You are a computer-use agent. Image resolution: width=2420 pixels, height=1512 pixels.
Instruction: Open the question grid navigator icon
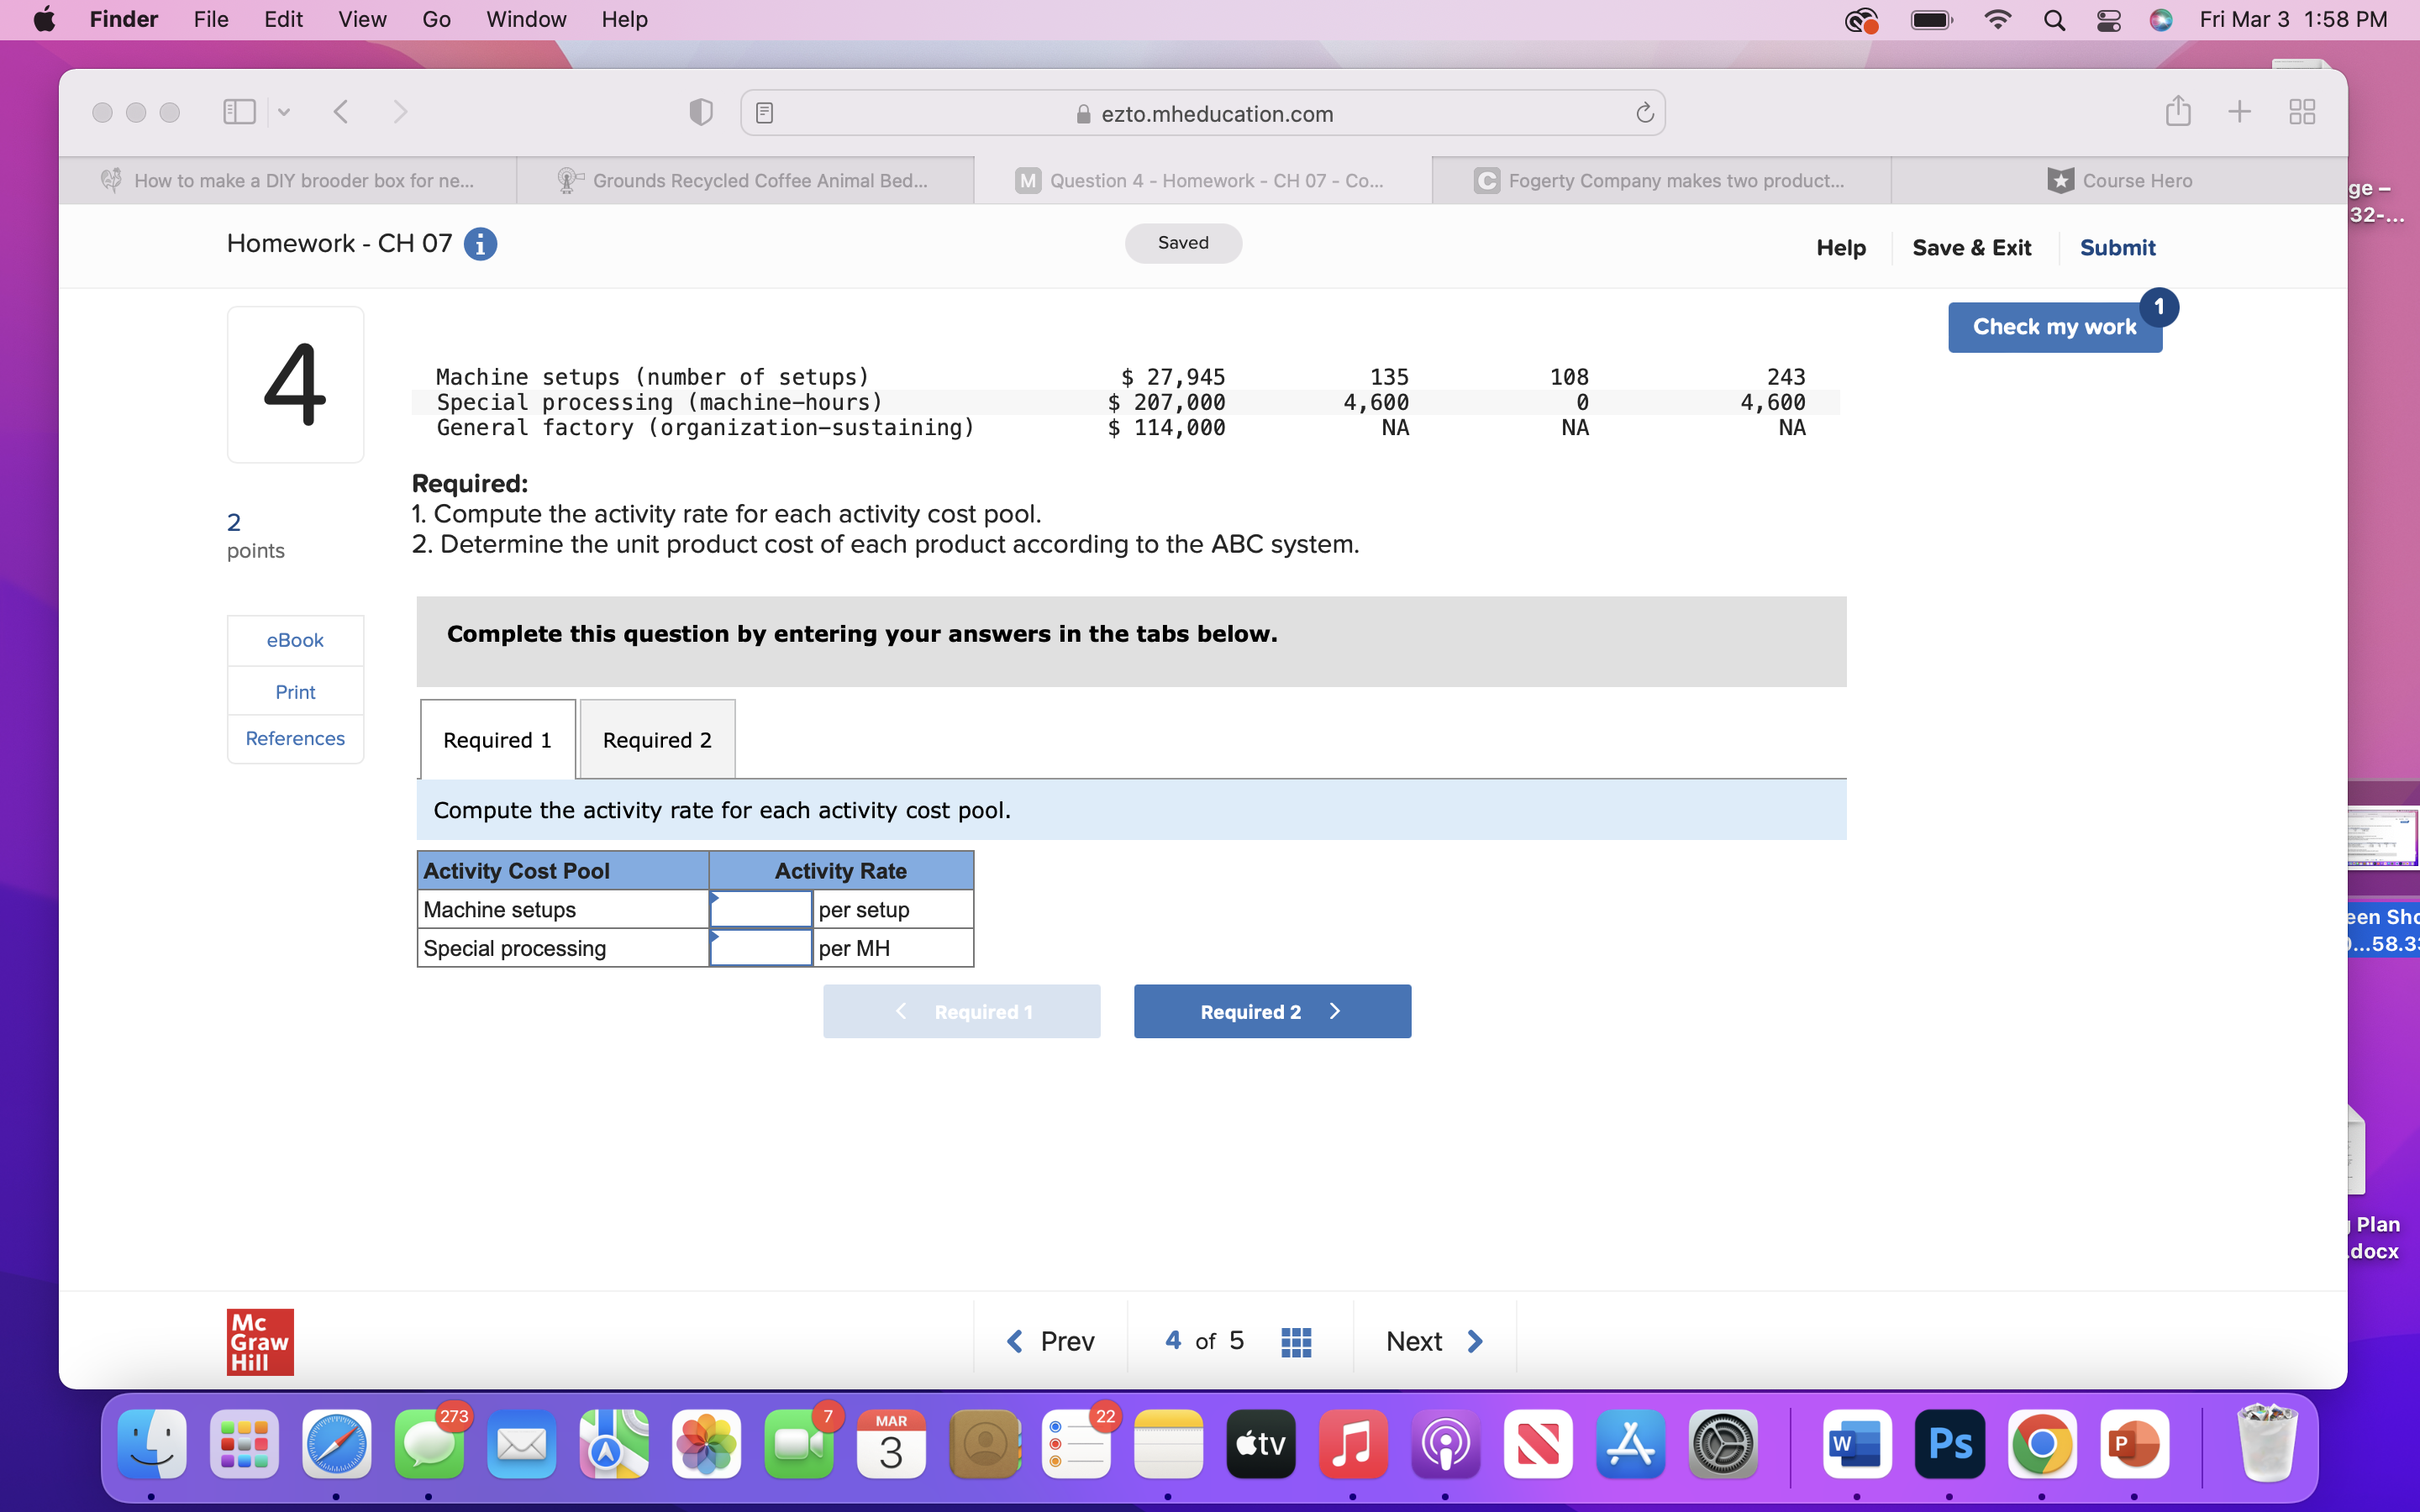(x=1296, y=1341)
